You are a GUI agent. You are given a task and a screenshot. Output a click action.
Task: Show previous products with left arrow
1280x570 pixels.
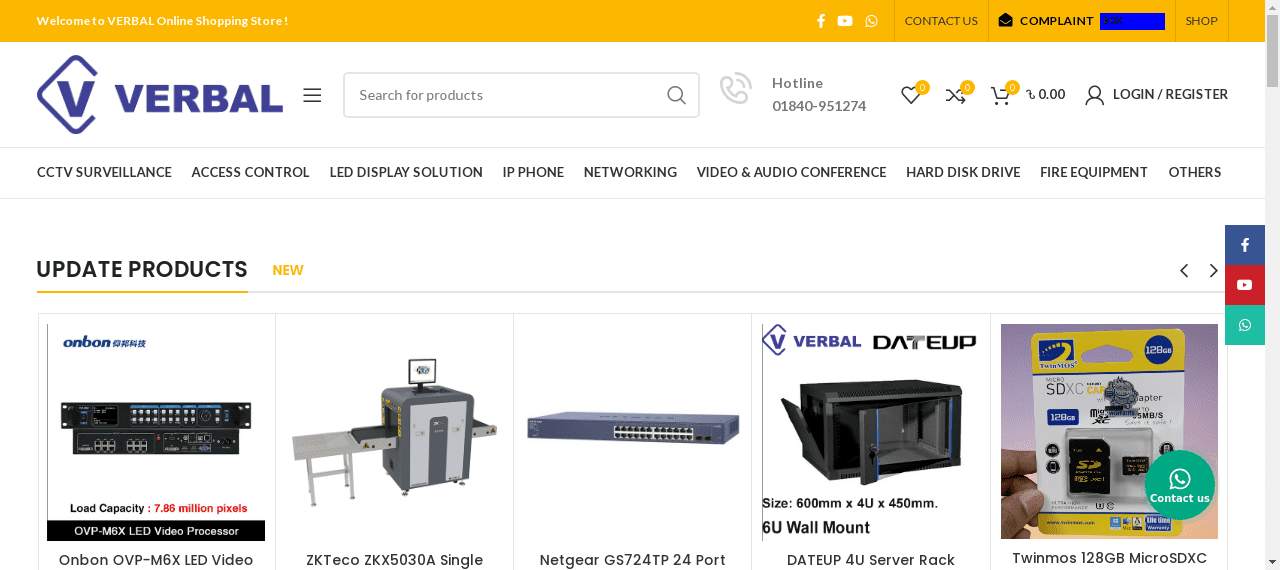(x=1184, y=271)
